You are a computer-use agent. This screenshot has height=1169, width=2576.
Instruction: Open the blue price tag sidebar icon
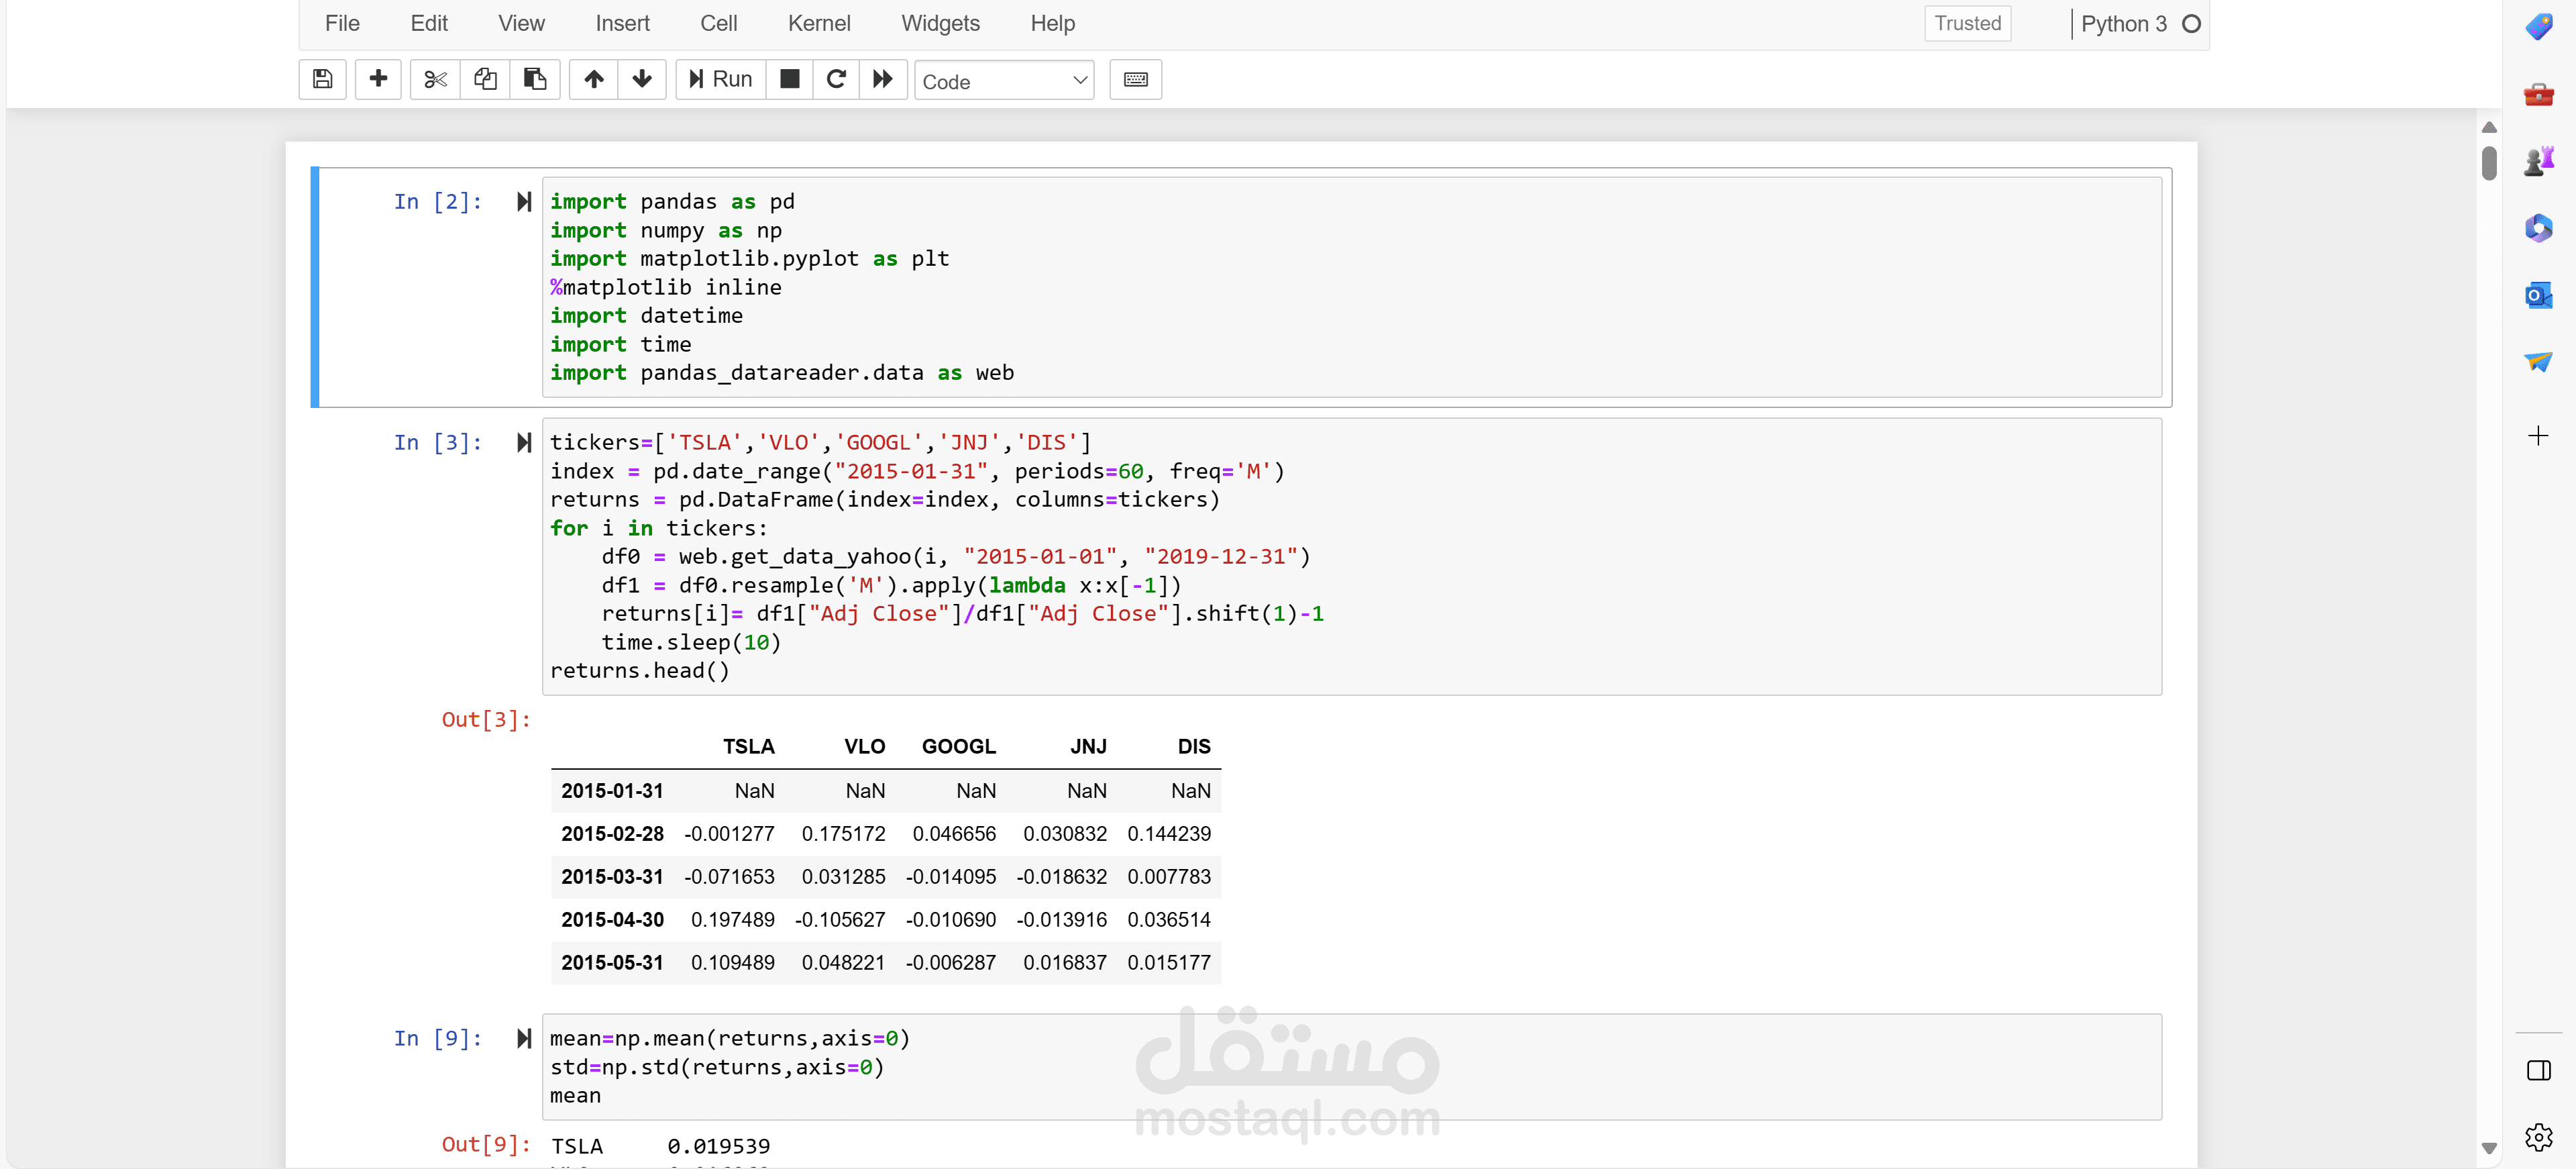coord(2538,26)
